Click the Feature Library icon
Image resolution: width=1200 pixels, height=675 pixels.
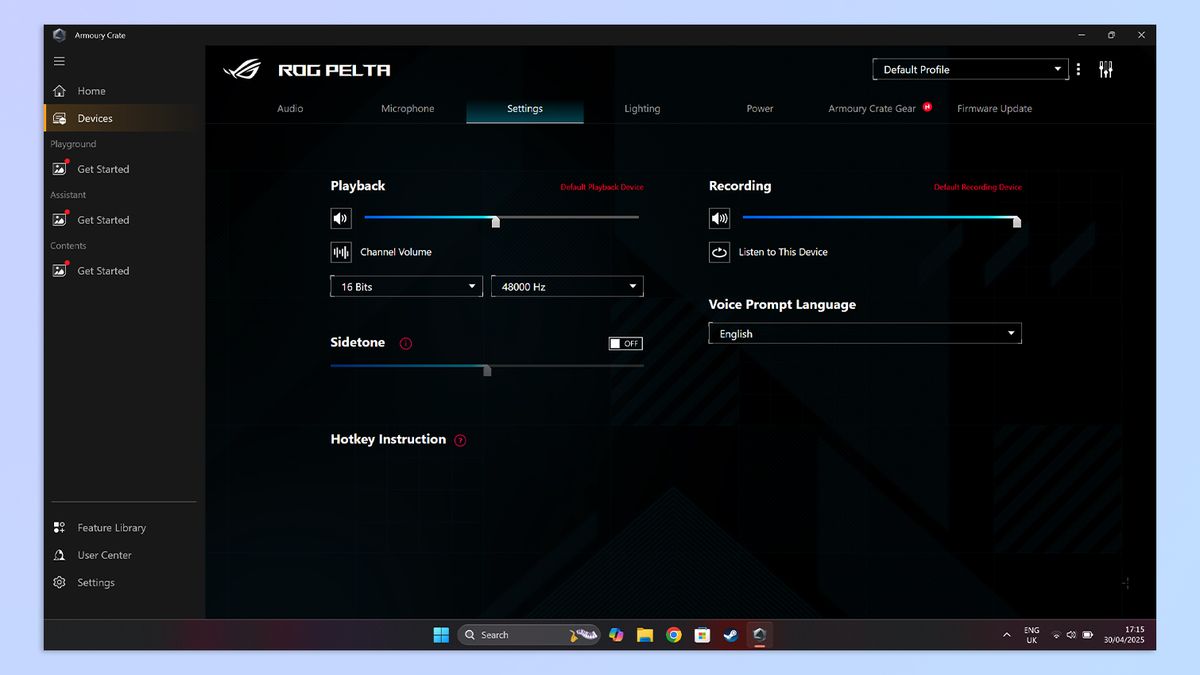click(58, 527)
